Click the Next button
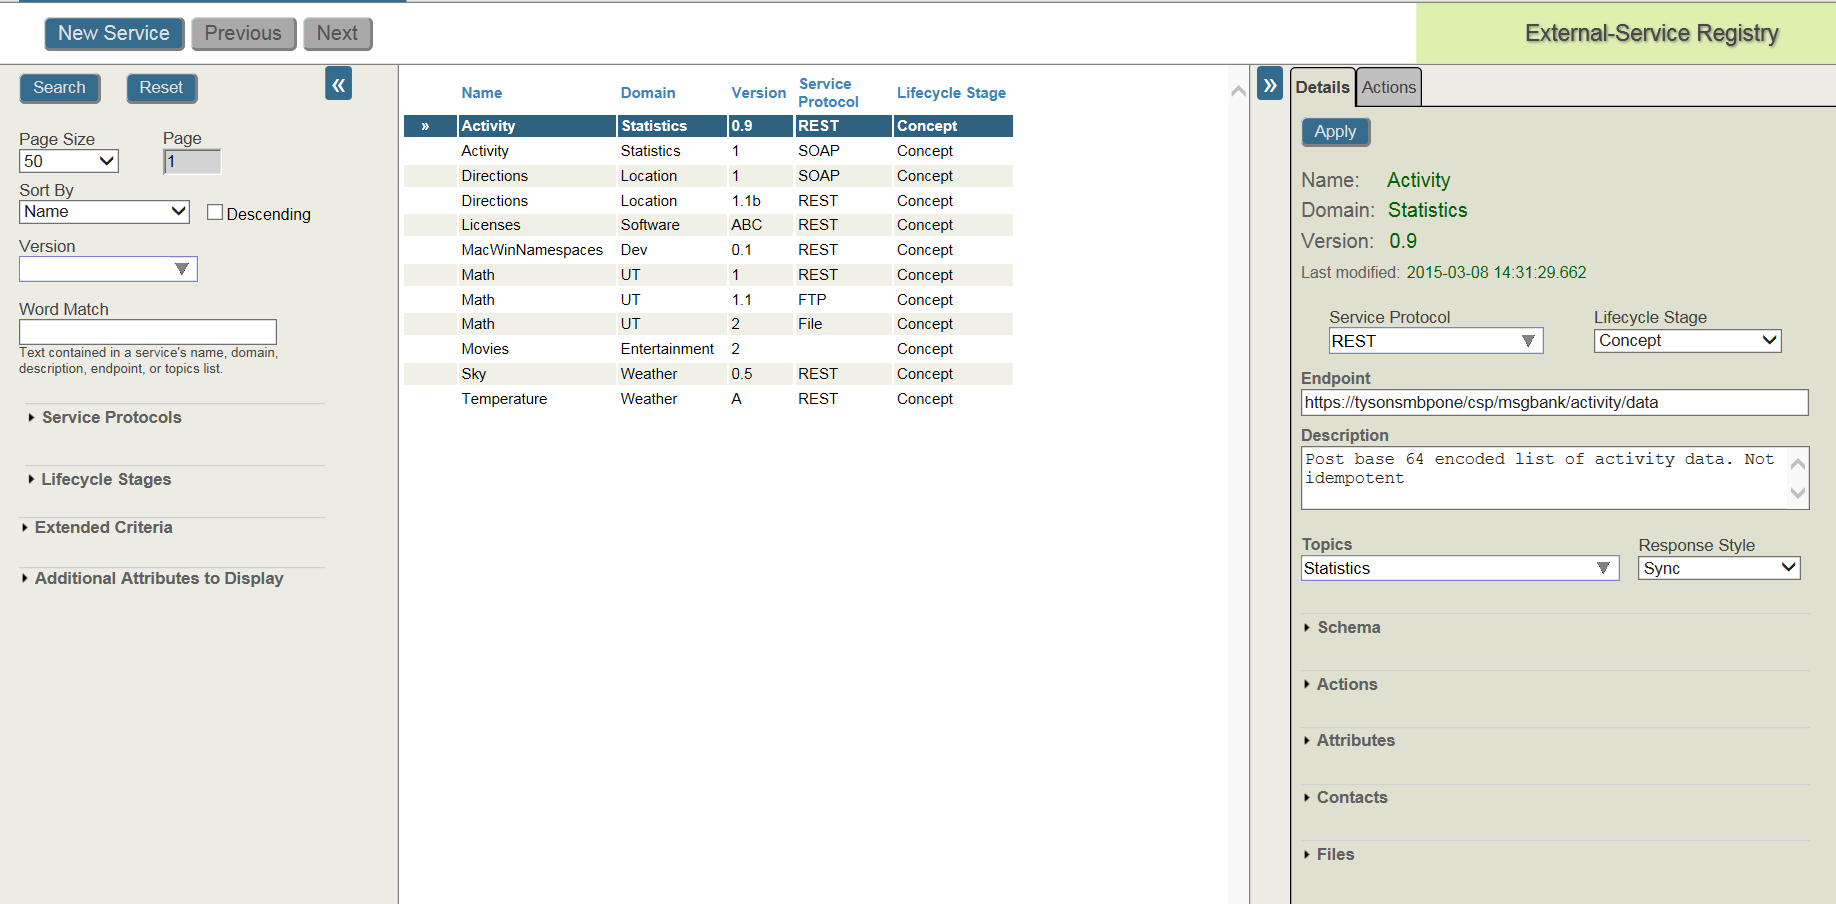This screenshot has height=904, width=1836. click(337, 33)
